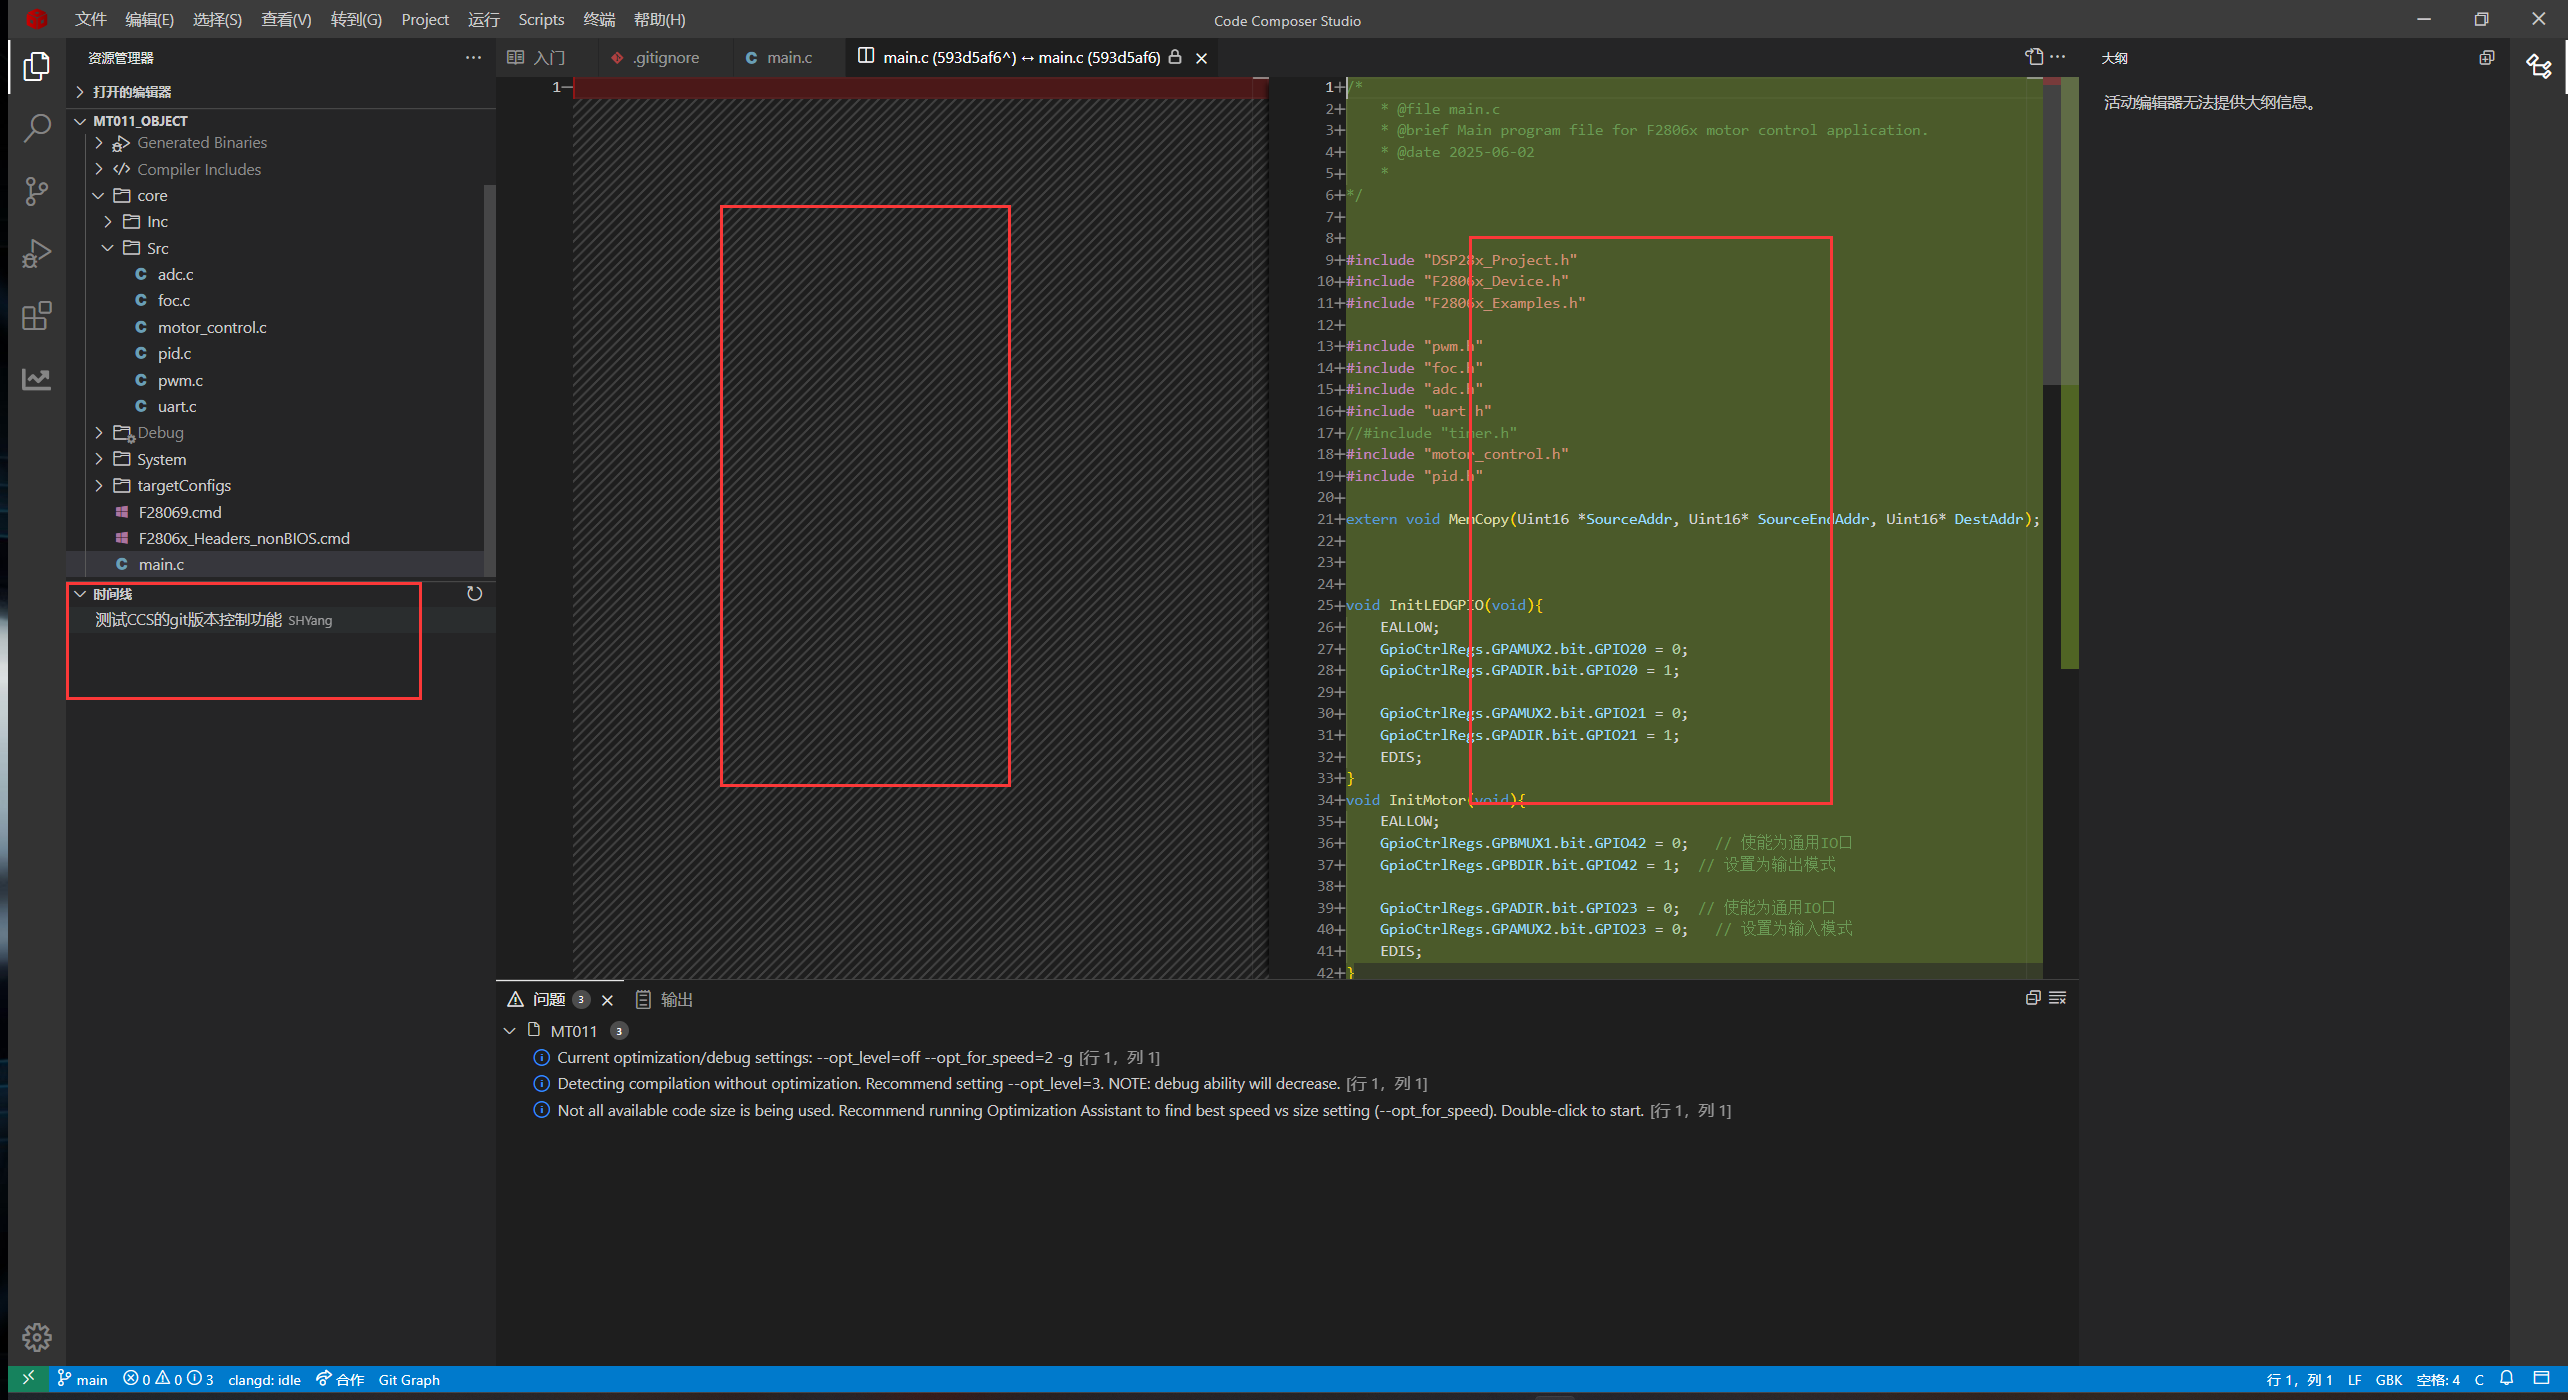The height and width of the screenshot is (1400, 2568).
Task: Open Git Graph from status bar
Action: [409, 1380]
